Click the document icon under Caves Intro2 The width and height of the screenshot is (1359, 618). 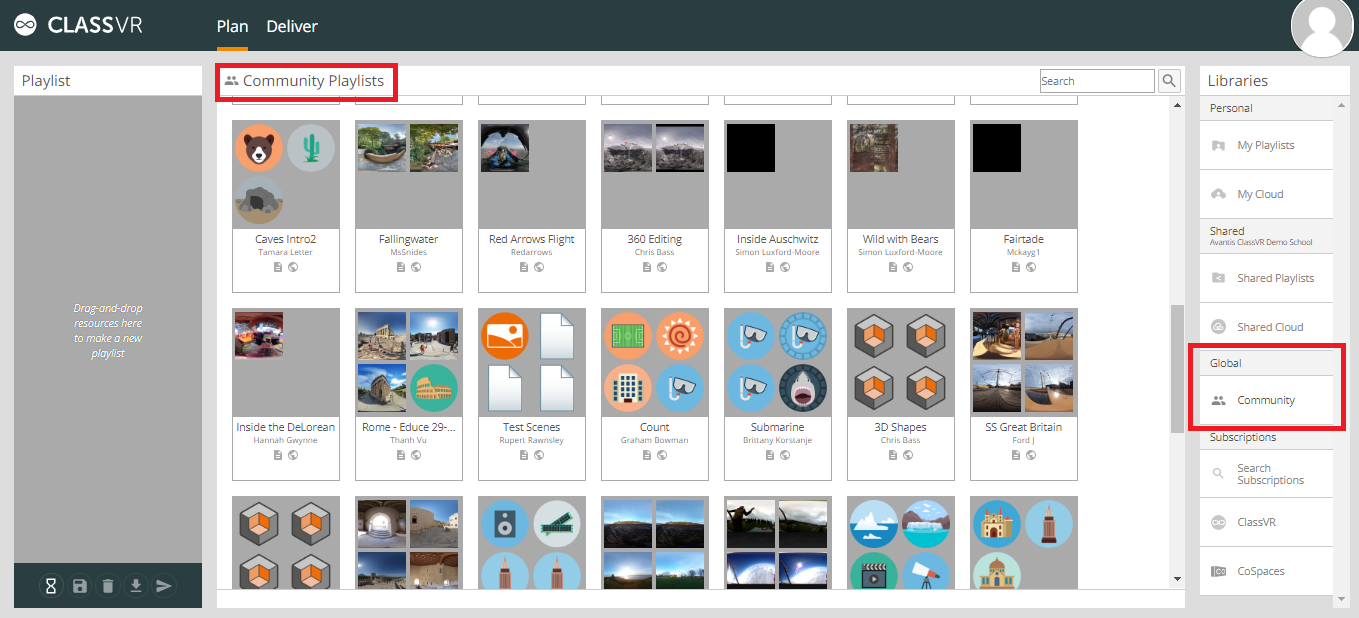pos(277,267)
